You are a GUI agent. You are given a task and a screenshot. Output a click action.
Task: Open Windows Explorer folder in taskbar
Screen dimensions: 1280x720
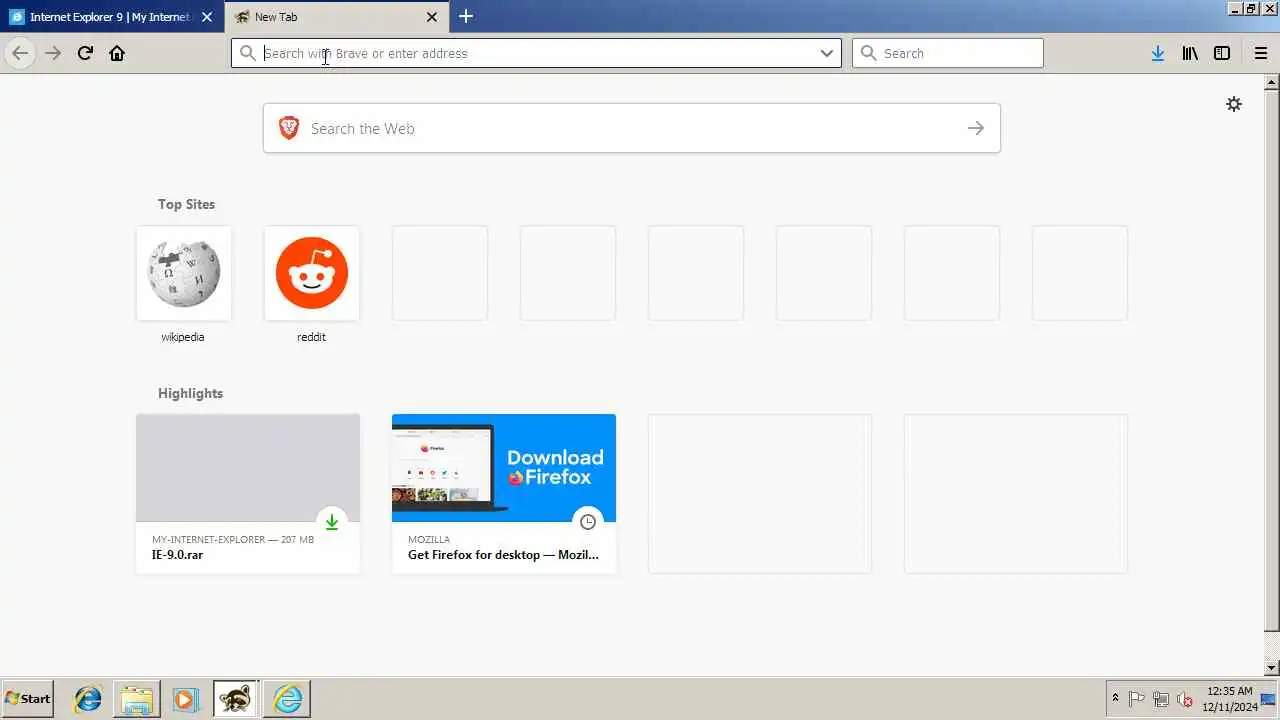click(x=136, y=699)
